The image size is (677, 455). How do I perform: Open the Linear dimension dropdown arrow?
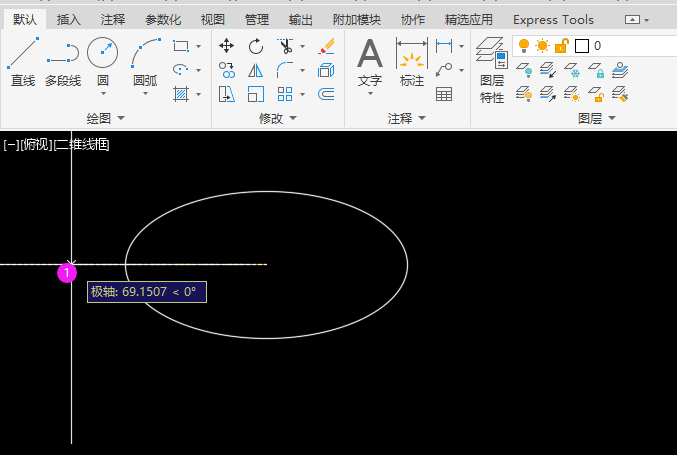click(x=461, y=46)
